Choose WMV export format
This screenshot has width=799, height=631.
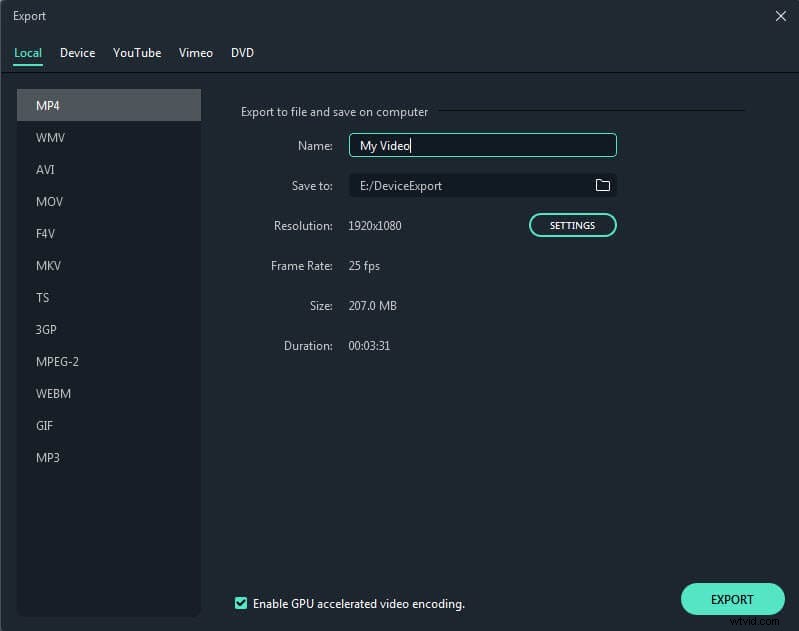click(x=108, y=138)
